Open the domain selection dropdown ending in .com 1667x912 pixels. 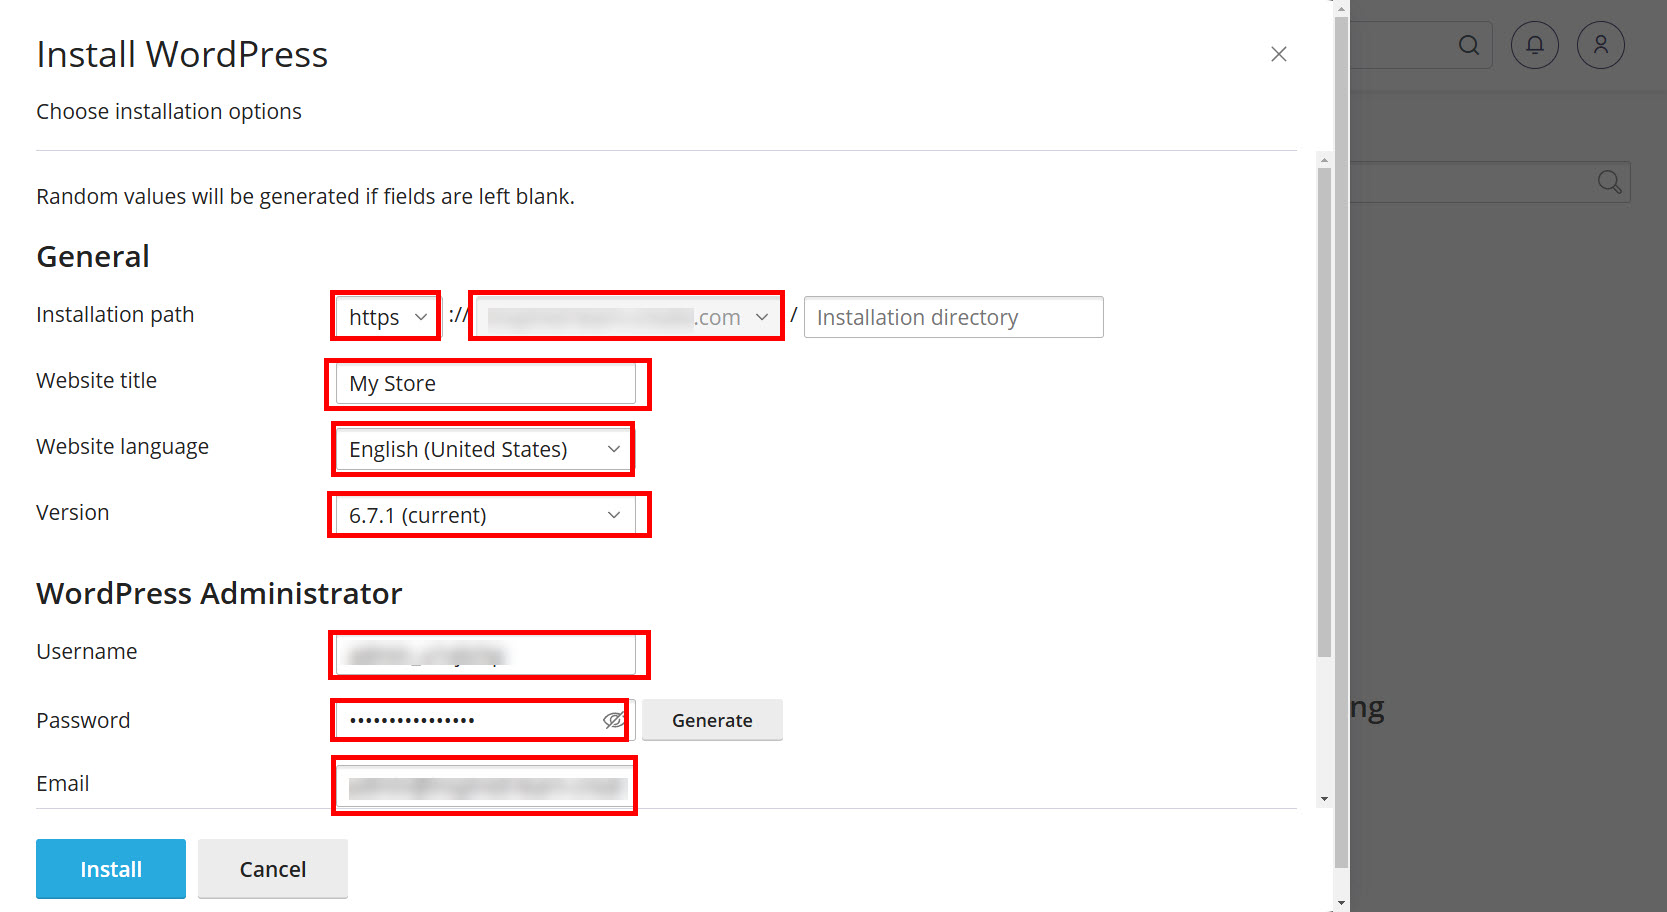click(x=627, y=317)
